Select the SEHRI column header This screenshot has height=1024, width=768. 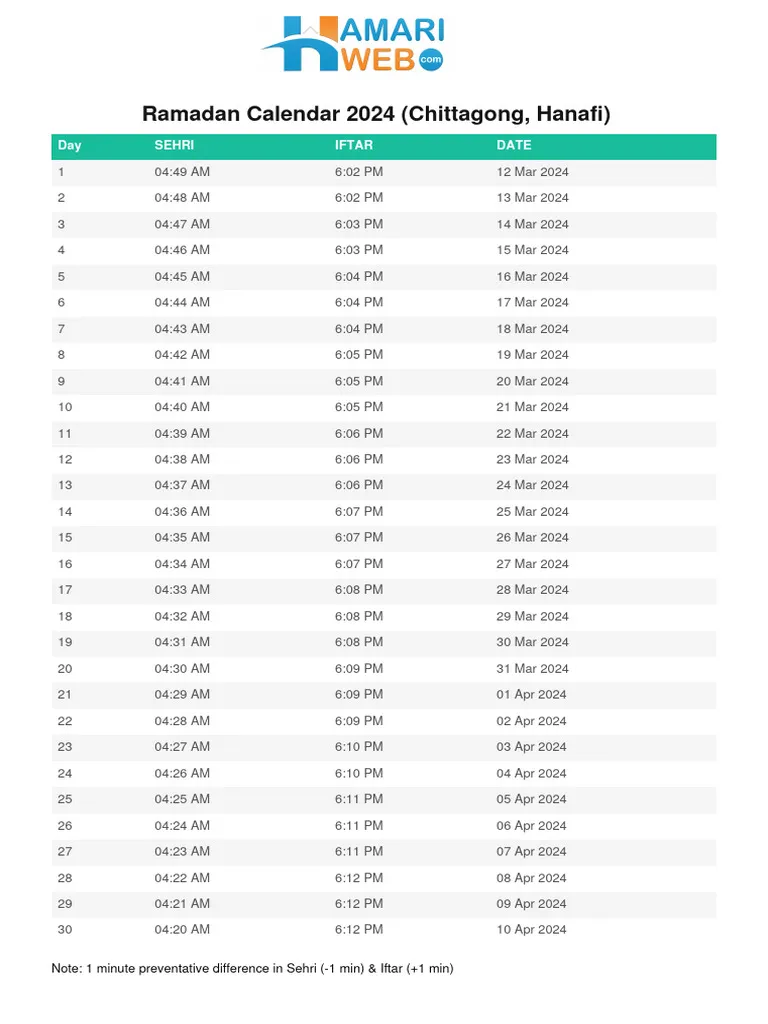(x=174, y=145)
